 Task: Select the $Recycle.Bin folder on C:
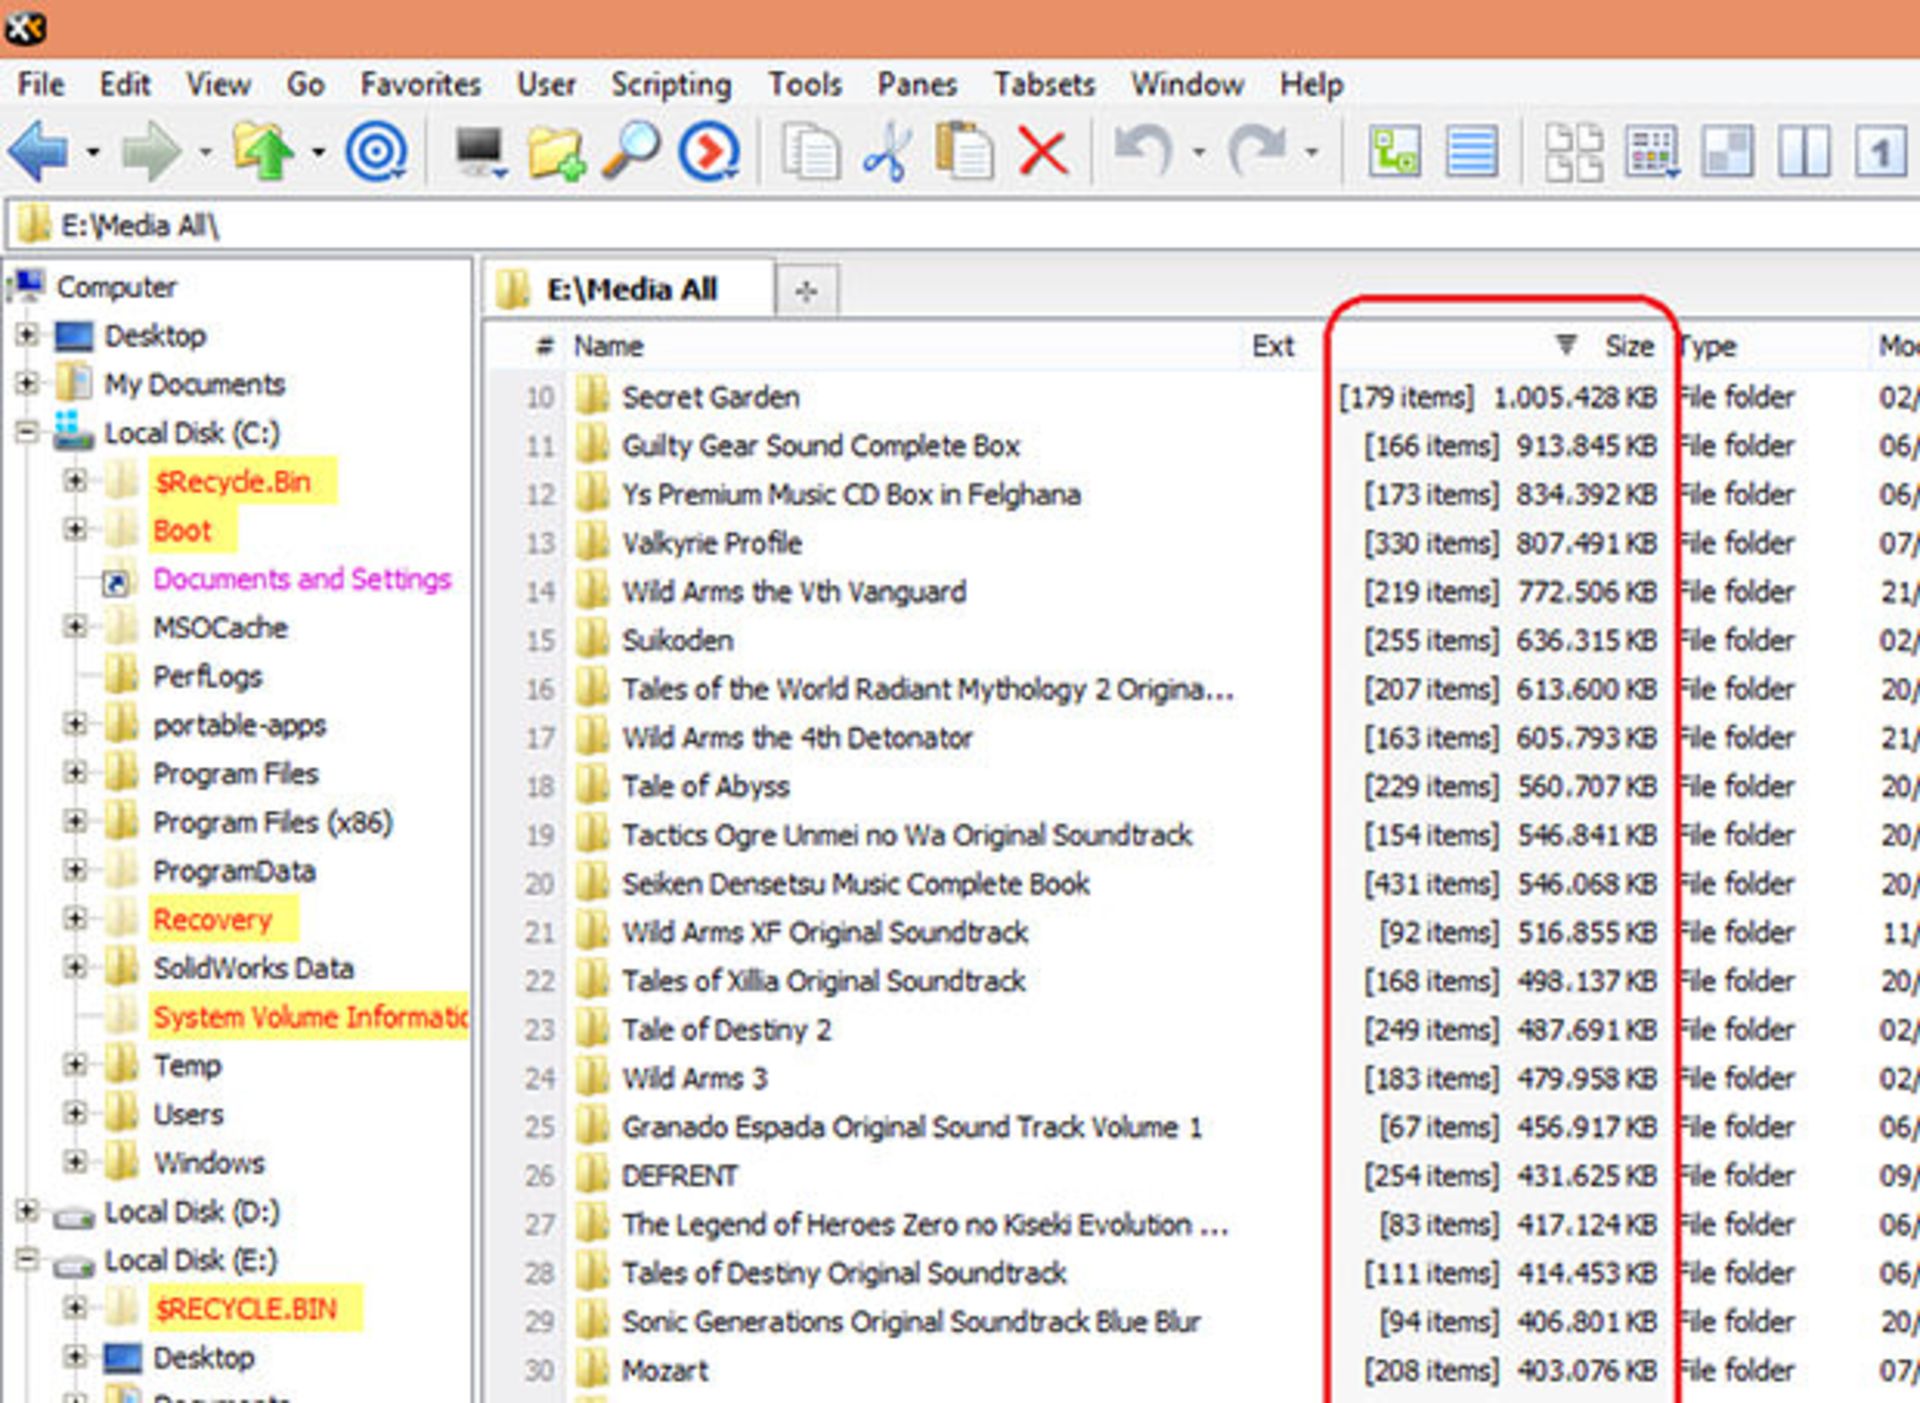(232, 481)
